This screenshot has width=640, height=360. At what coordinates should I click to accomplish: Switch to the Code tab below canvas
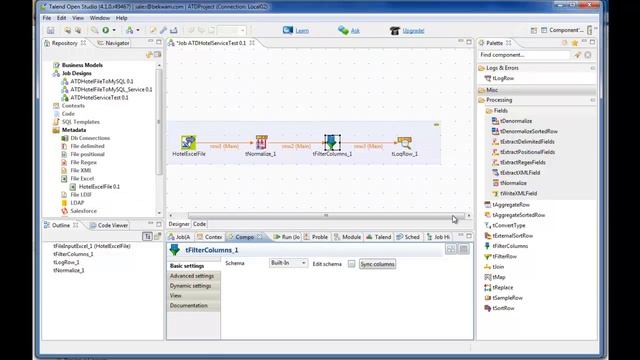(x=200, y=224)
